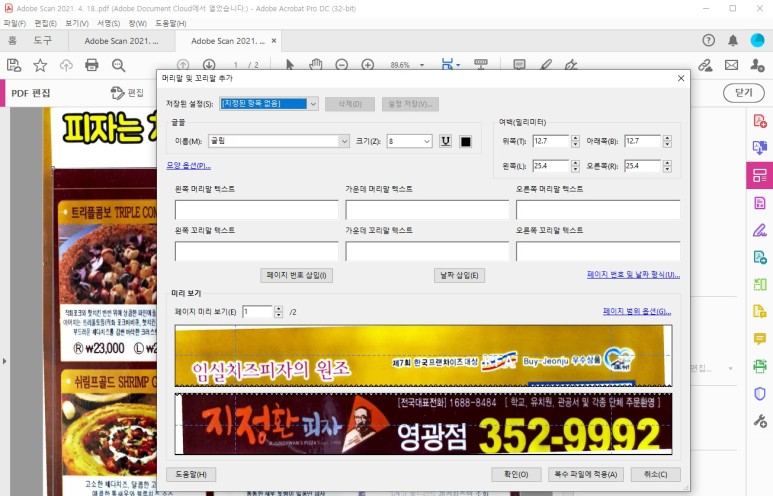Expand the font name 굴림 dropdown
This screenshot has height=496, width=773.
pos(344,142)
